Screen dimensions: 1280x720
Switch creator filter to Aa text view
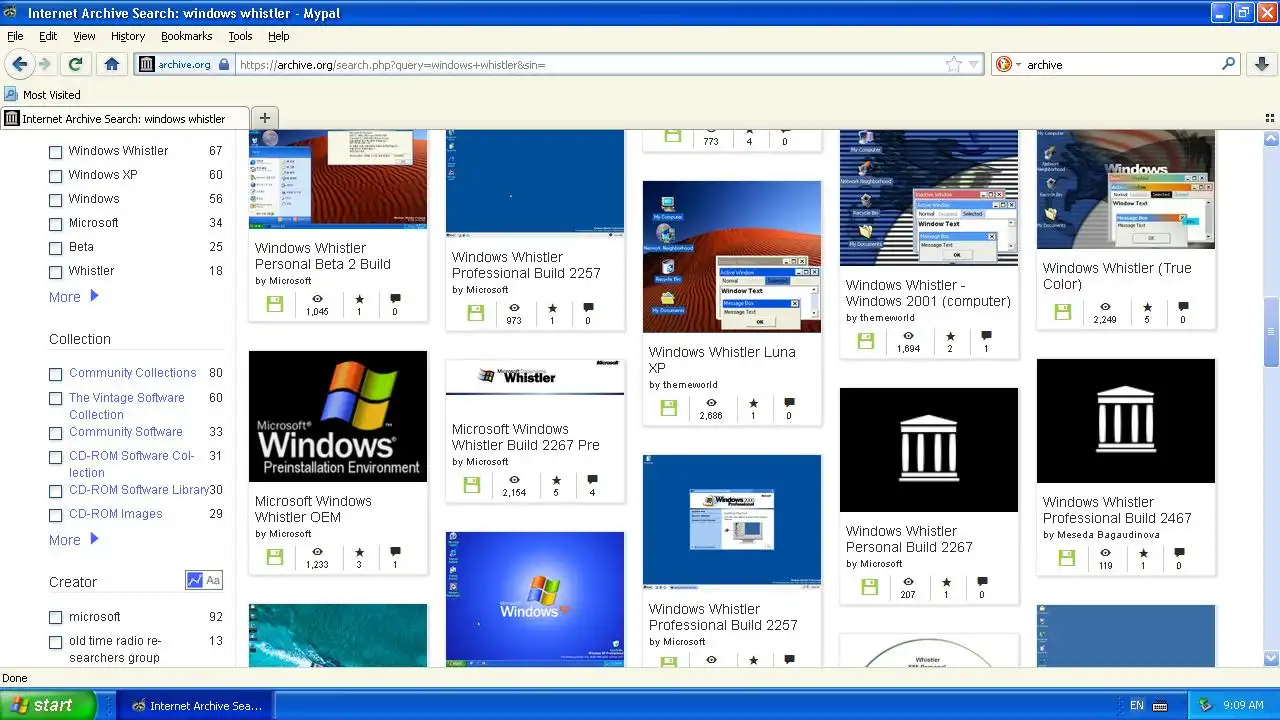(x=213, y=580)
